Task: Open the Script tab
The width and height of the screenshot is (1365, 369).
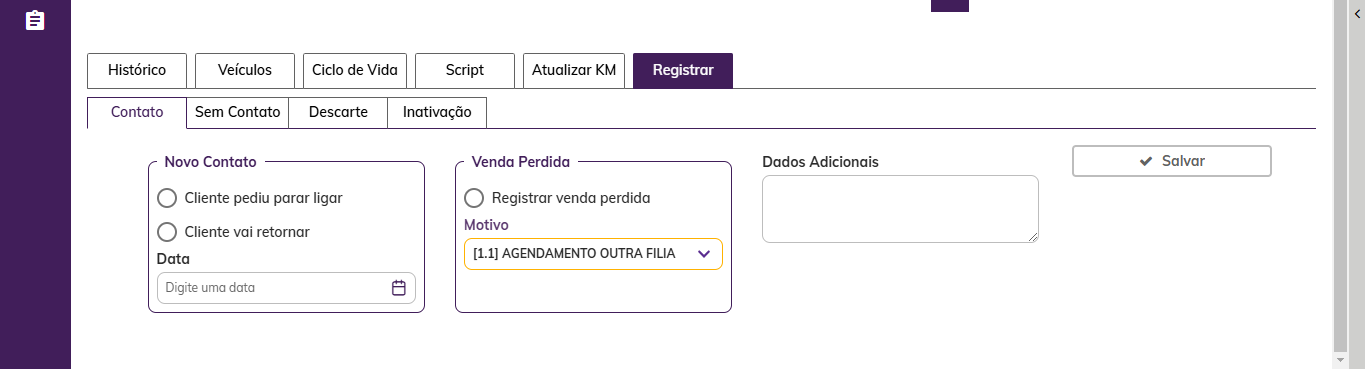Action: tap(465, 70)
